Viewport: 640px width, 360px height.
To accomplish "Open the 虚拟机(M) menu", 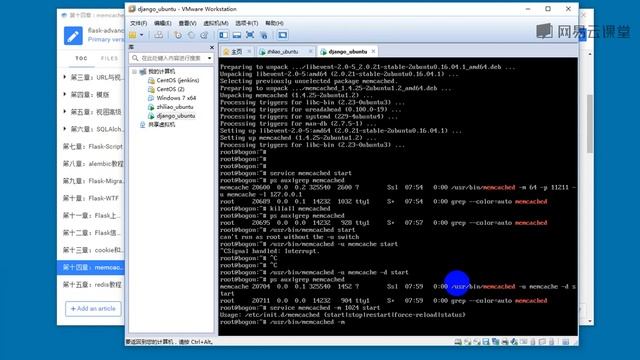I will coord(216,23).
